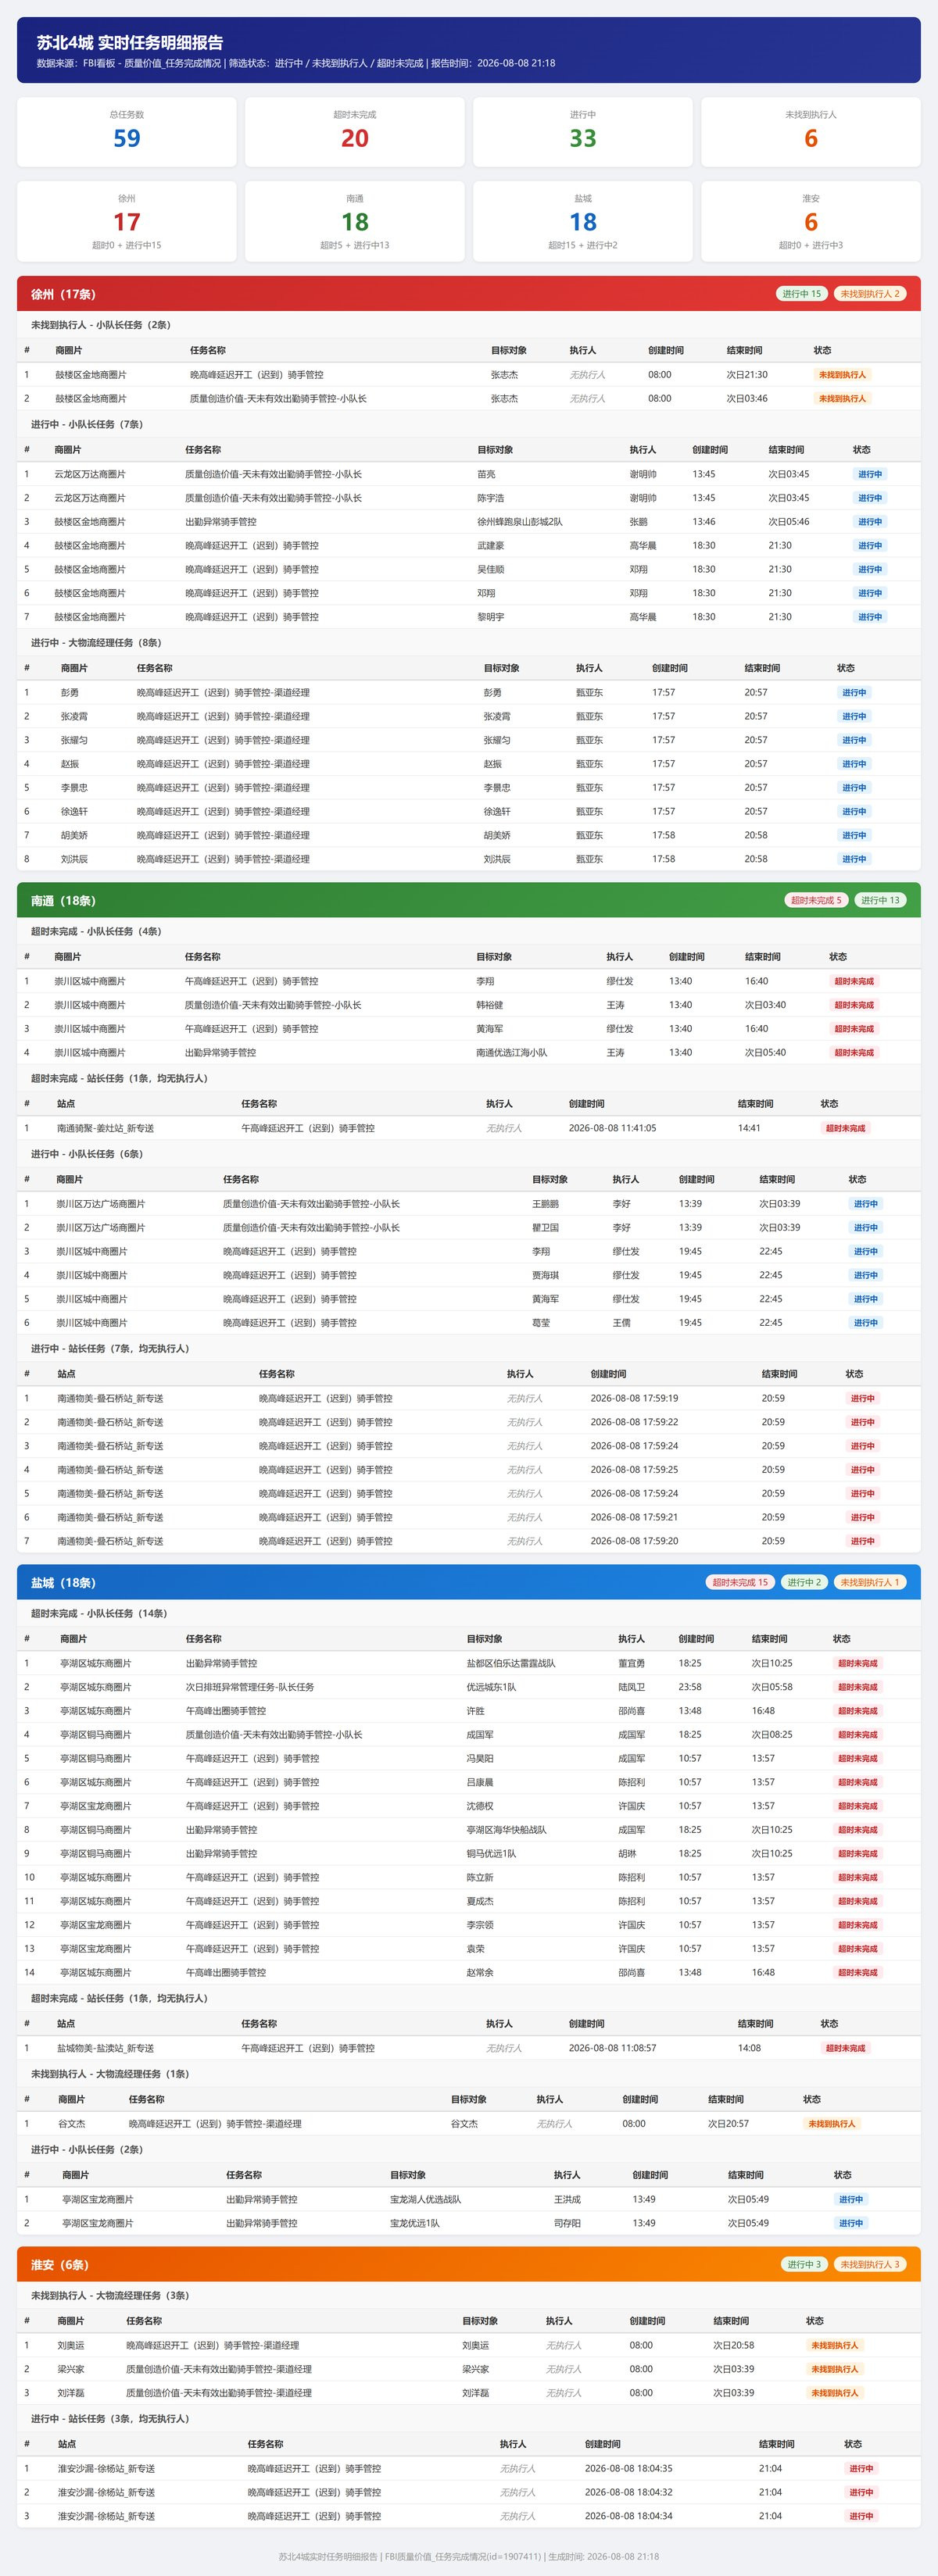Click the 淮安 6 city summary card
The width and height of the screenshot is (938, 2576).
tap(811, 221)
